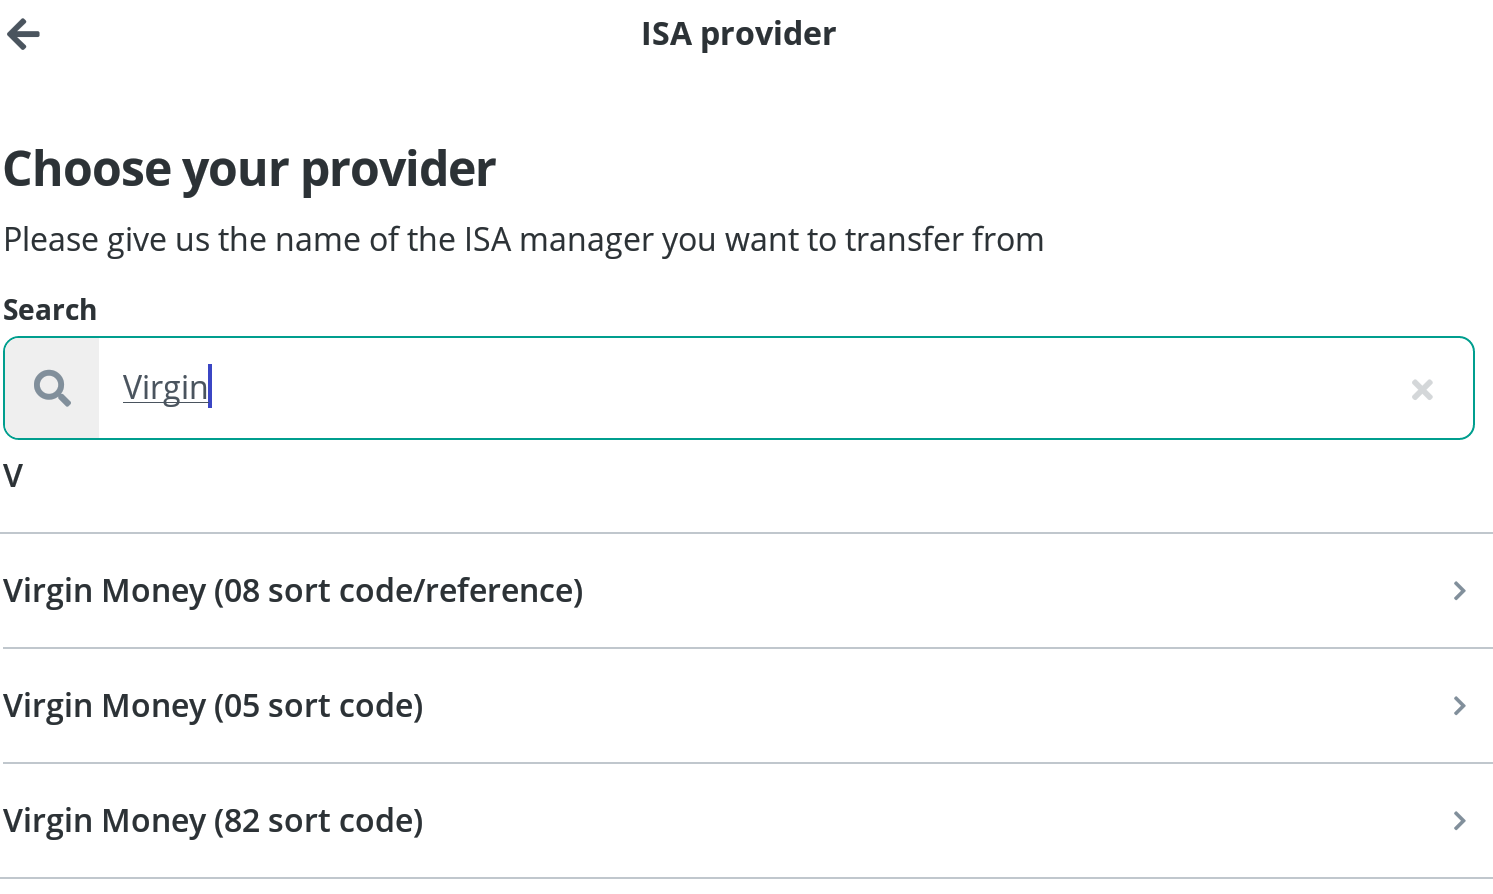Viewport: 1493px width, 894px height.
Task: Go back using the top-left arrow
Action: (23, 35)
